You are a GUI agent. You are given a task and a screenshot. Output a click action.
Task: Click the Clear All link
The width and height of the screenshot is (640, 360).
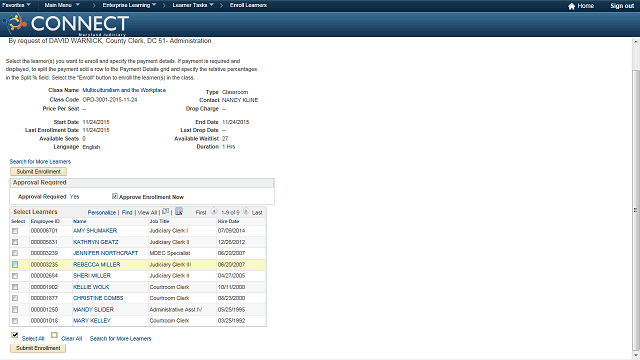pyautogui.click(x=71, y=339)
